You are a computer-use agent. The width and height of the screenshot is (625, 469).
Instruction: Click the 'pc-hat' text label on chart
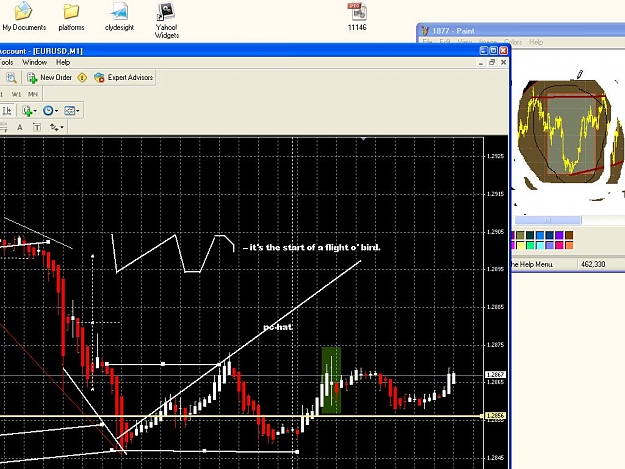pos(278,327)
